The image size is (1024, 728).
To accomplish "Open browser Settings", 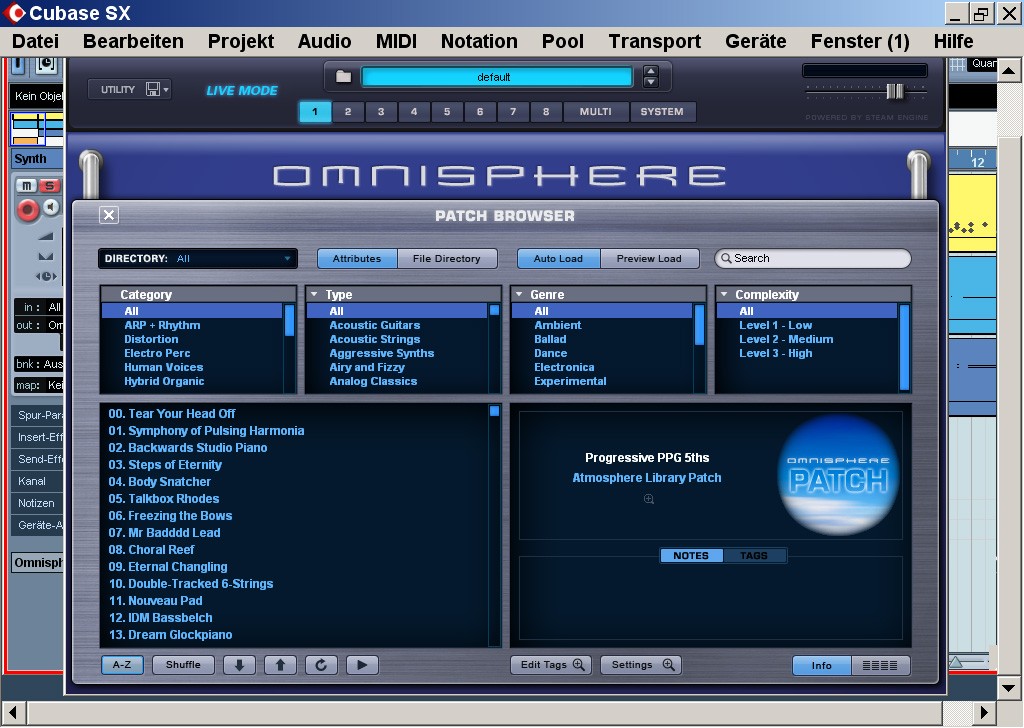I will (641, 665).
